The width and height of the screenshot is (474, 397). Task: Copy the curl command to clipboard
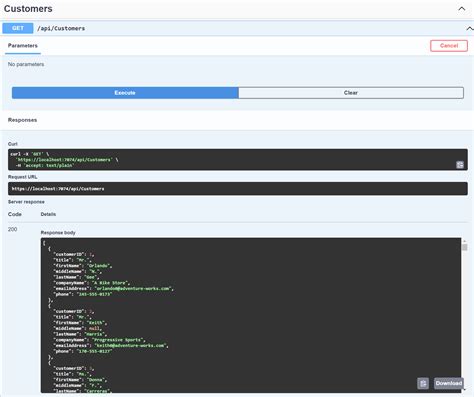pos(460,165)
